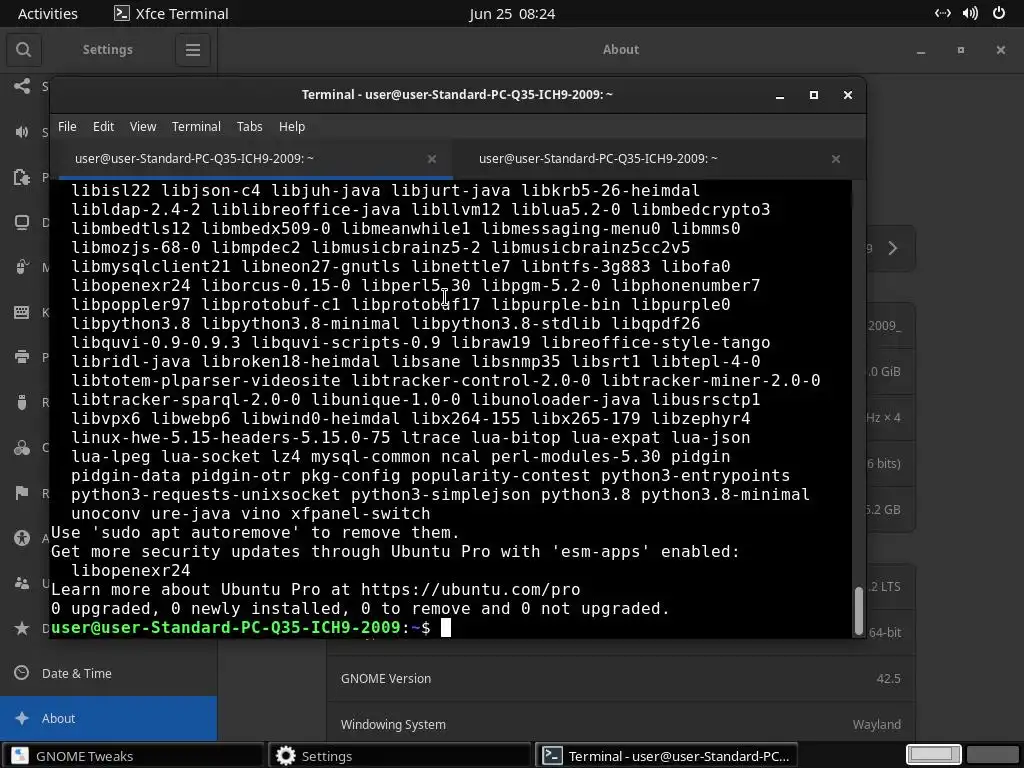Click the GNOME Version row
This screenshot has height=768, width=1024.
pos(620,679)
